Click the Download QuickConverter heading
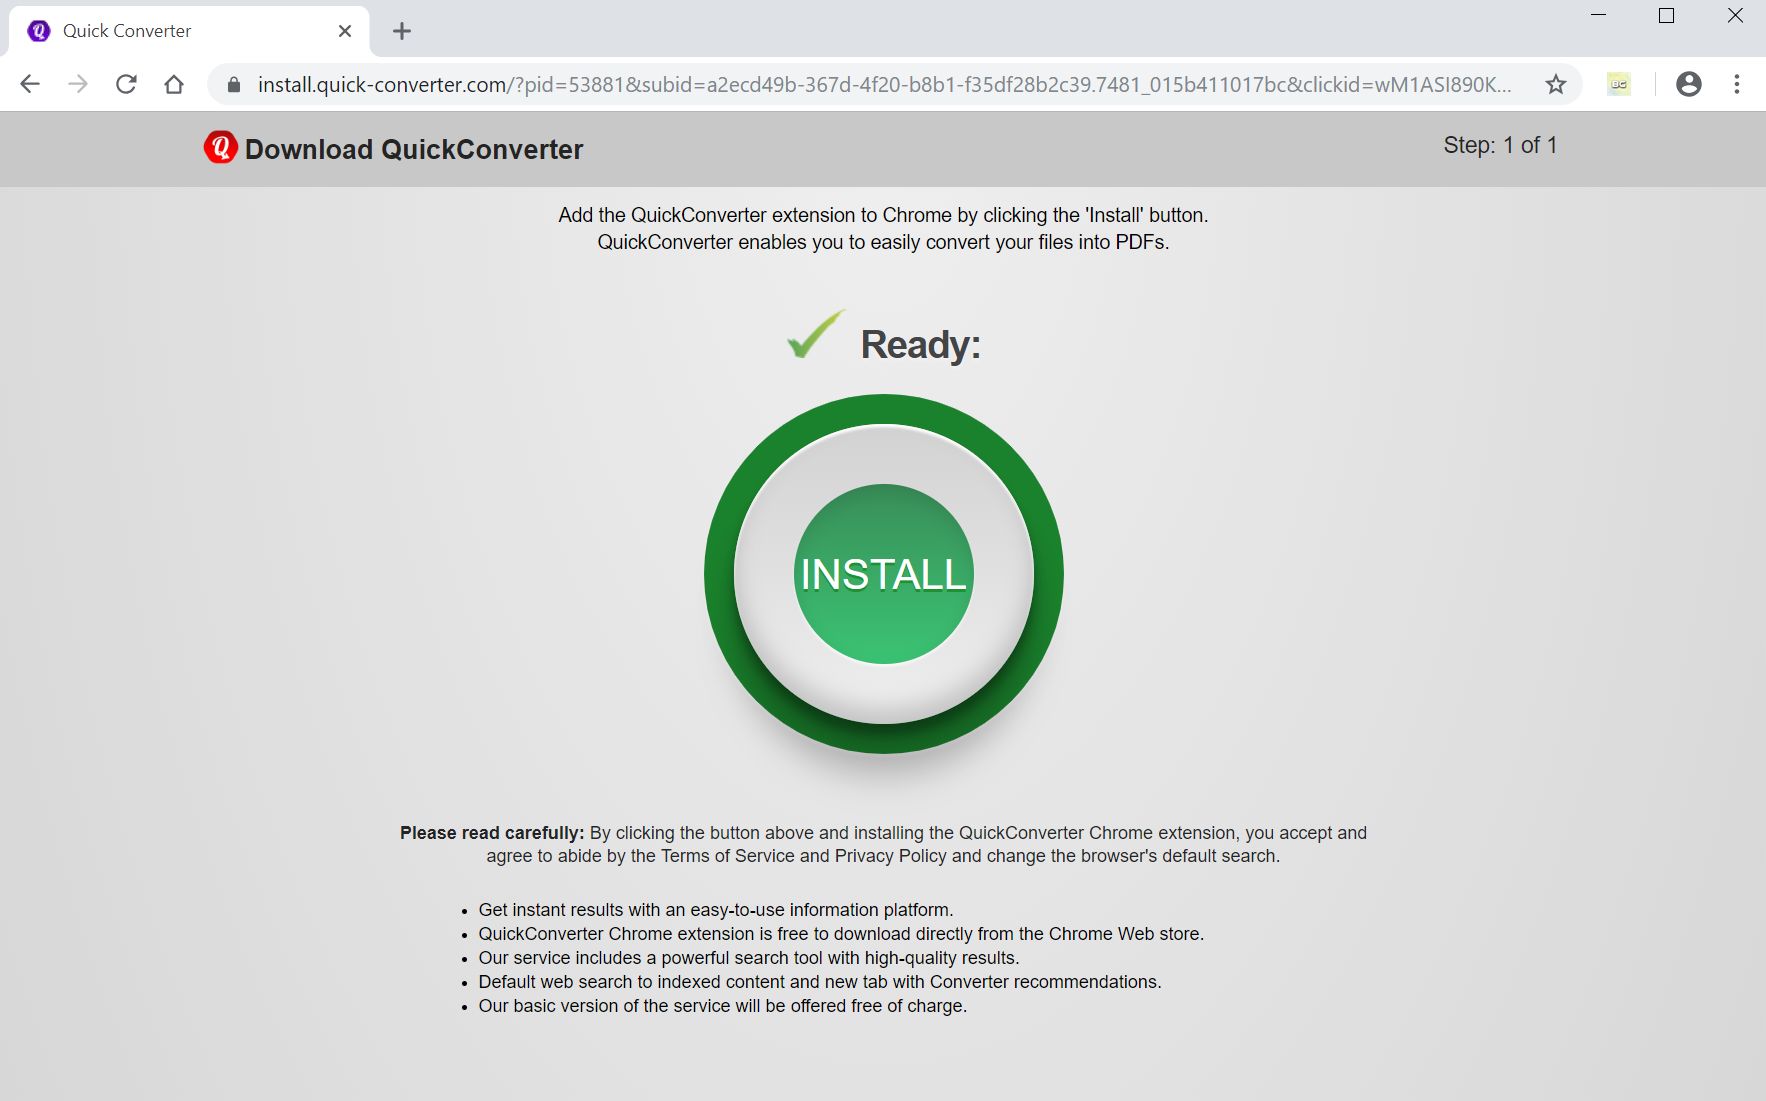 414,149
